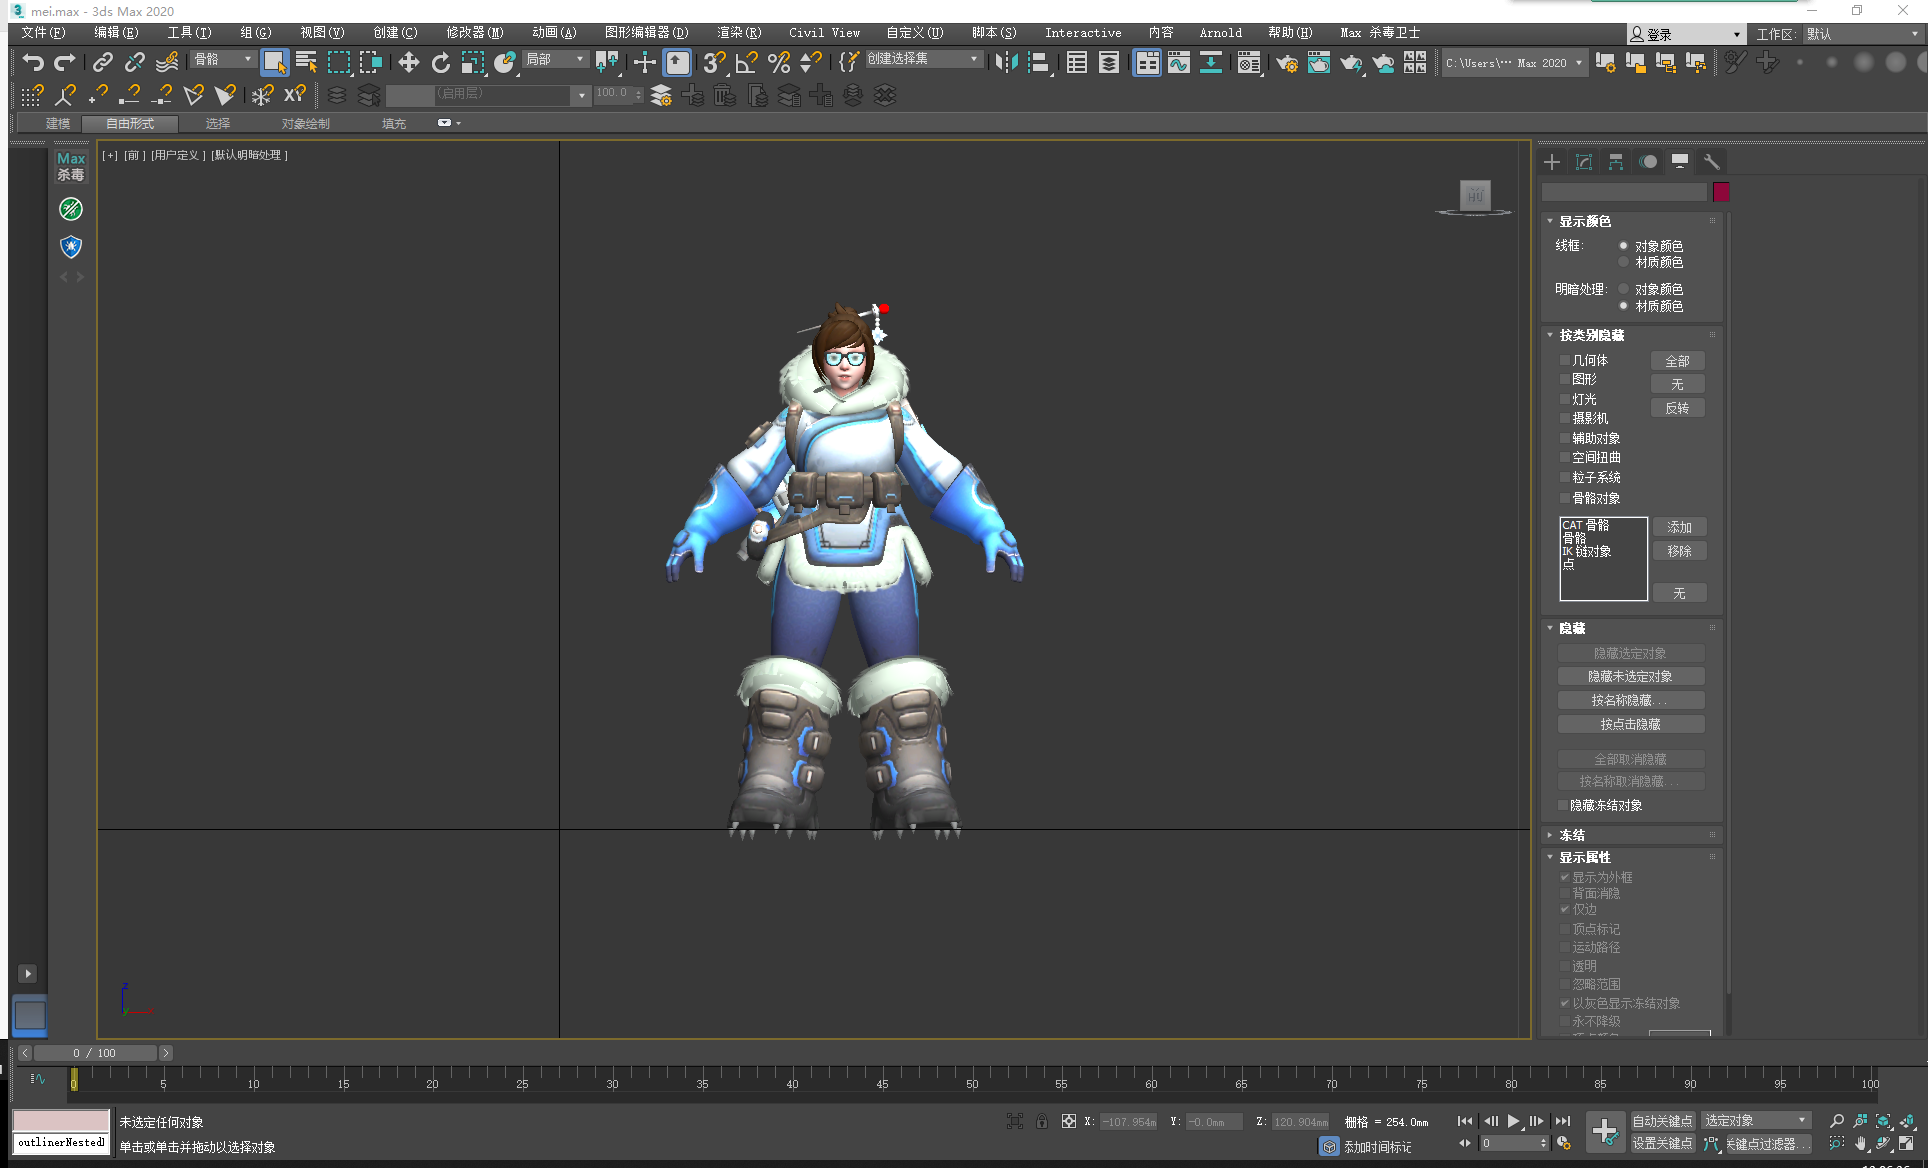1928x1168 pixels.
Task: Expand the 冻结 rollout
Action: click(1571, 835)
